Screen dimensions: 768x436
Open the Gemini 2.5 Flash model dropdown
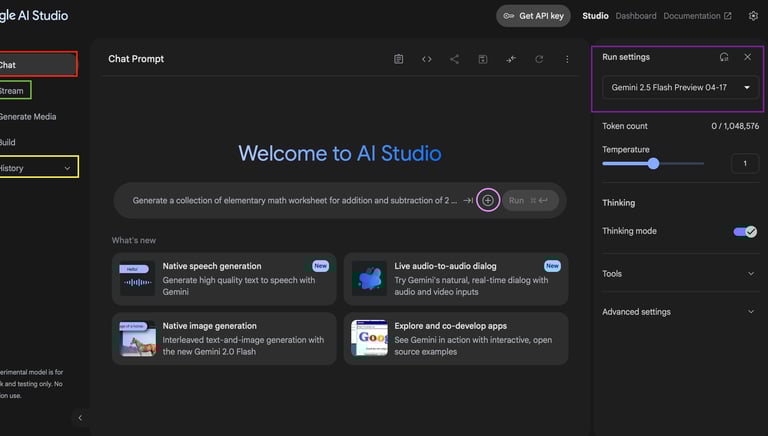click(x=680, y=88)
